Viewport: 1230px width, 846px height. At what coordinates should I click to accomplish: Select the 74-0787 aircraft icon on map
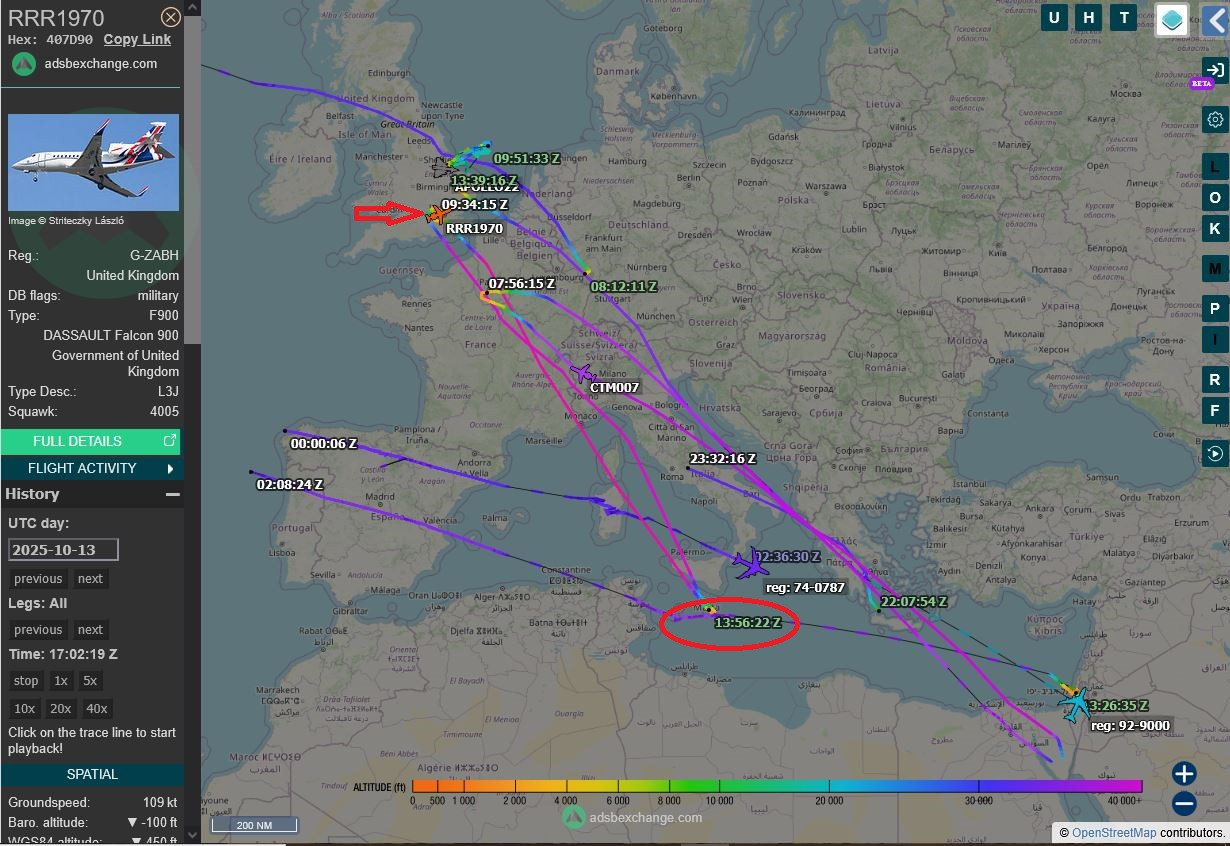748,563
